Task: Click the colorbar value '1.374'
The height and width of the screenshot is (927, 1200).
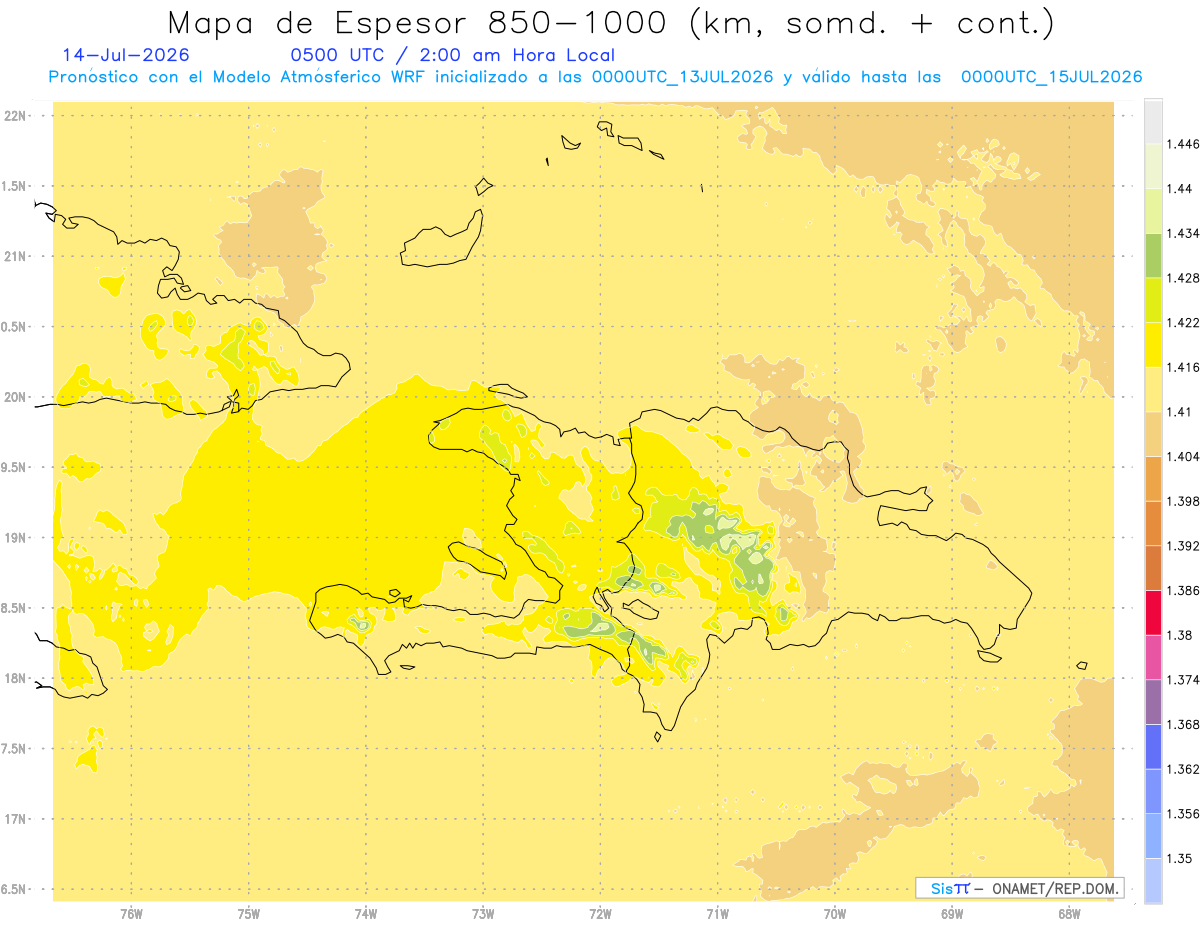Action: 1183,680
